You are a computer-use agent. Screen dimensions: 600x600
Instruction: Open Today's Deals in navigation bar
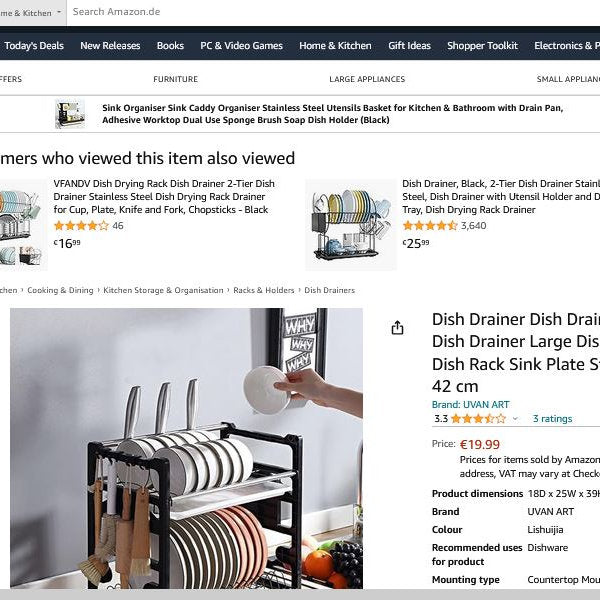pos(34,46)
